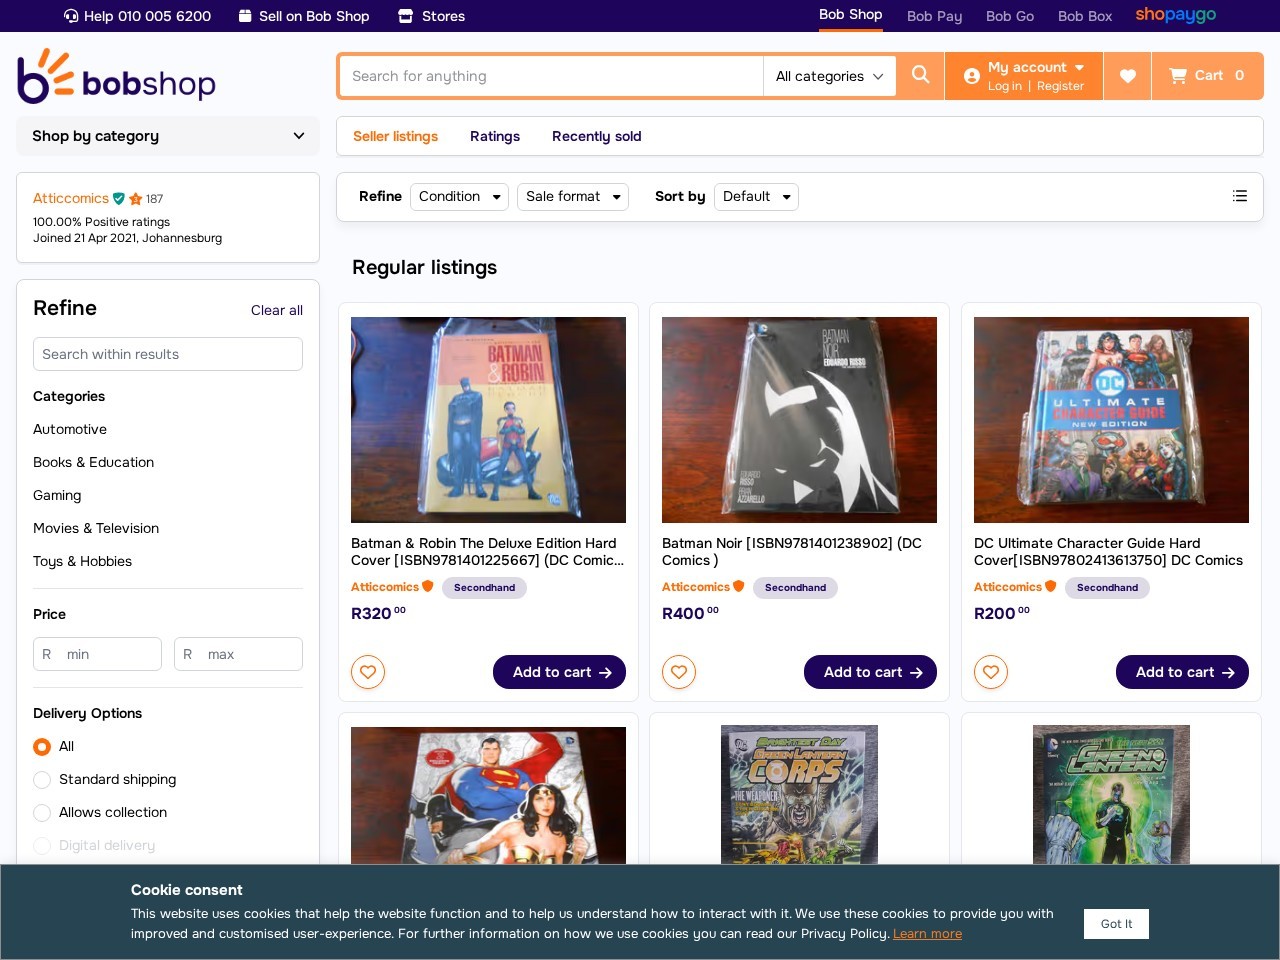Type in the Search within results field
1280x960 pixels.
pos(168,354)
